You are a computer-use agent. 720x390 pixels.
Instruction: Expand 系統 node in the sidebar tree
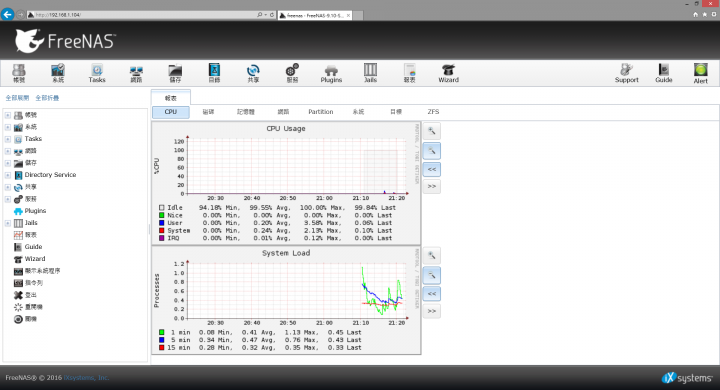pyautogui.click(x=8, y=127)
